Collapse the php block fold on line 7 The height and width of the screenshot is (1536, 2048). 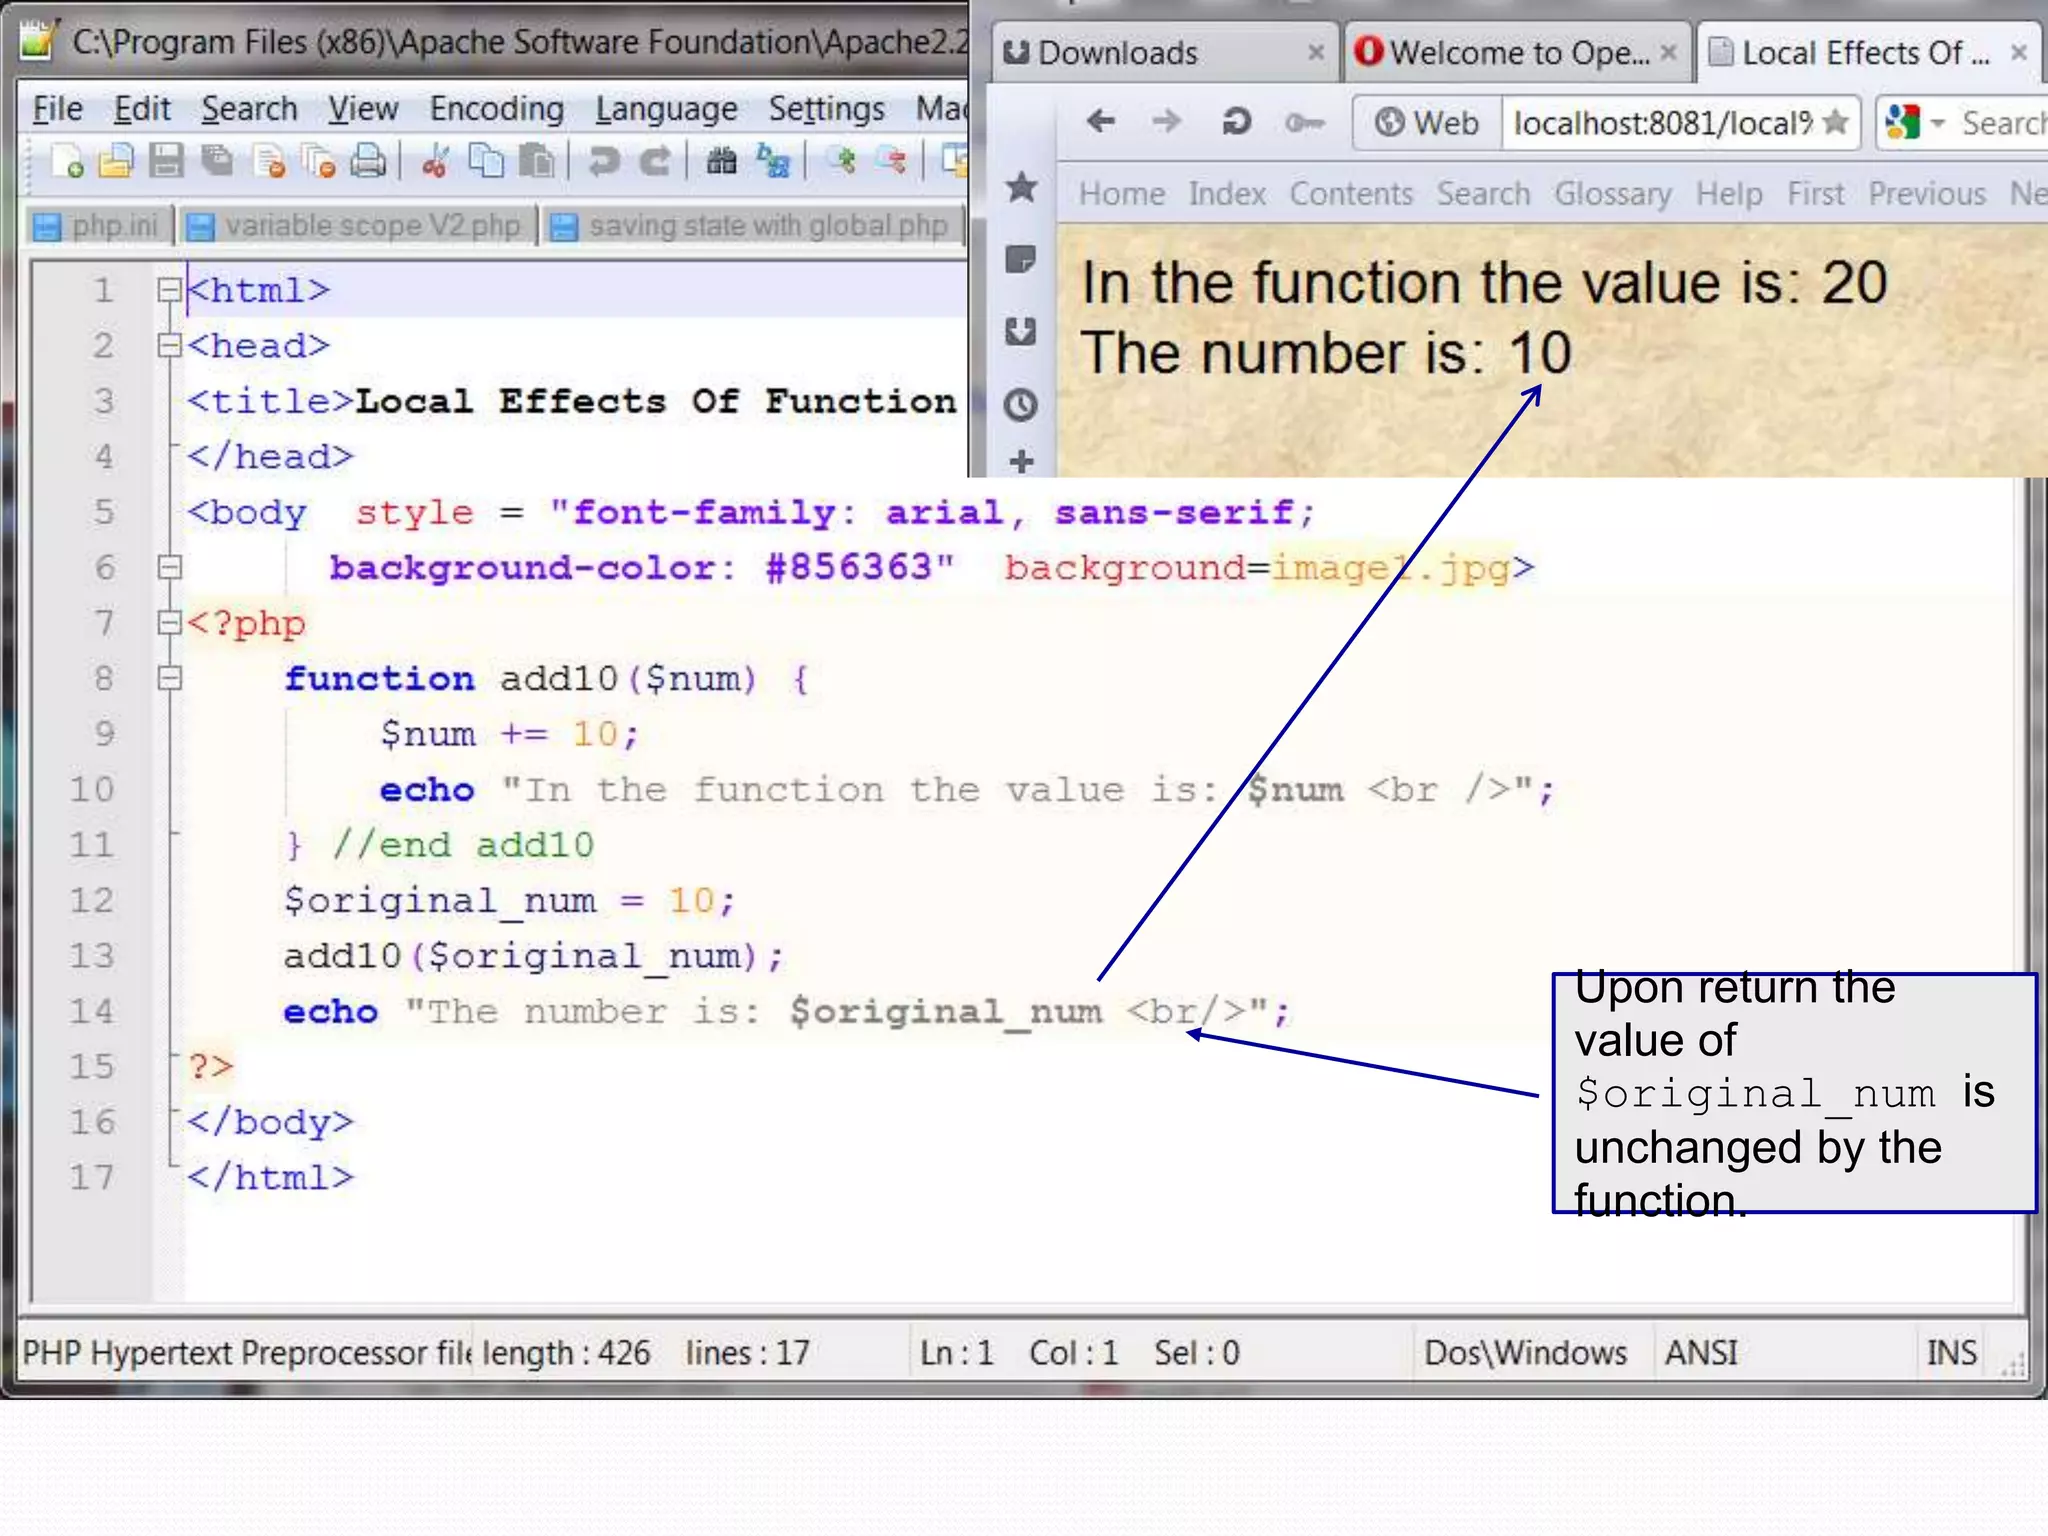click(169, 623)
